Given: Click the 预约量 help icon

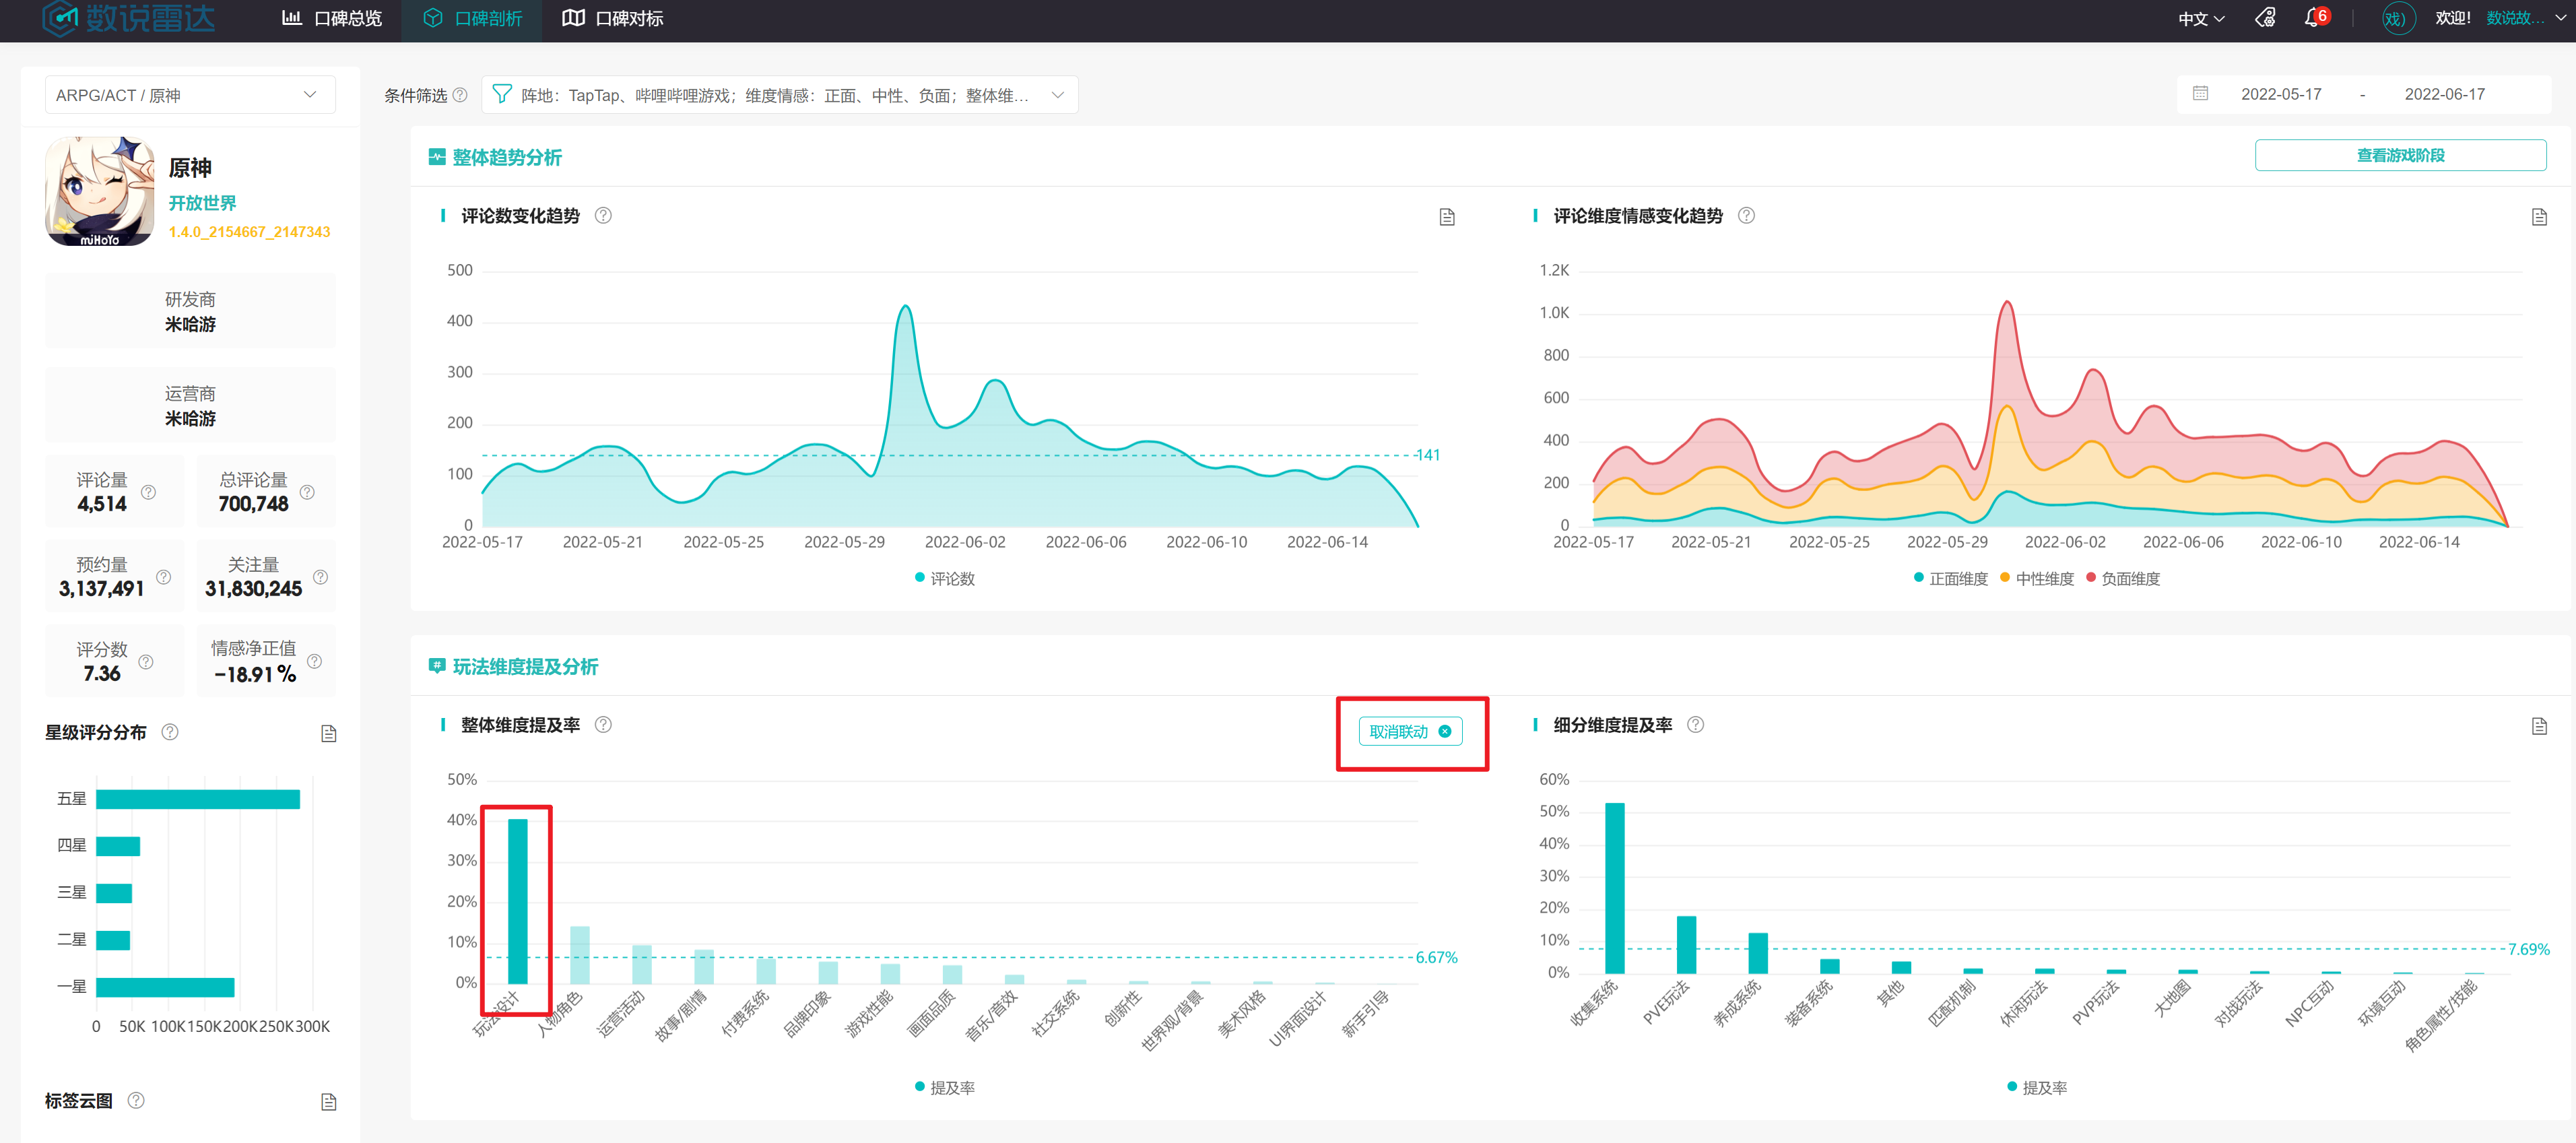Looking at the screenshot, I should click(x=163, y=577).
